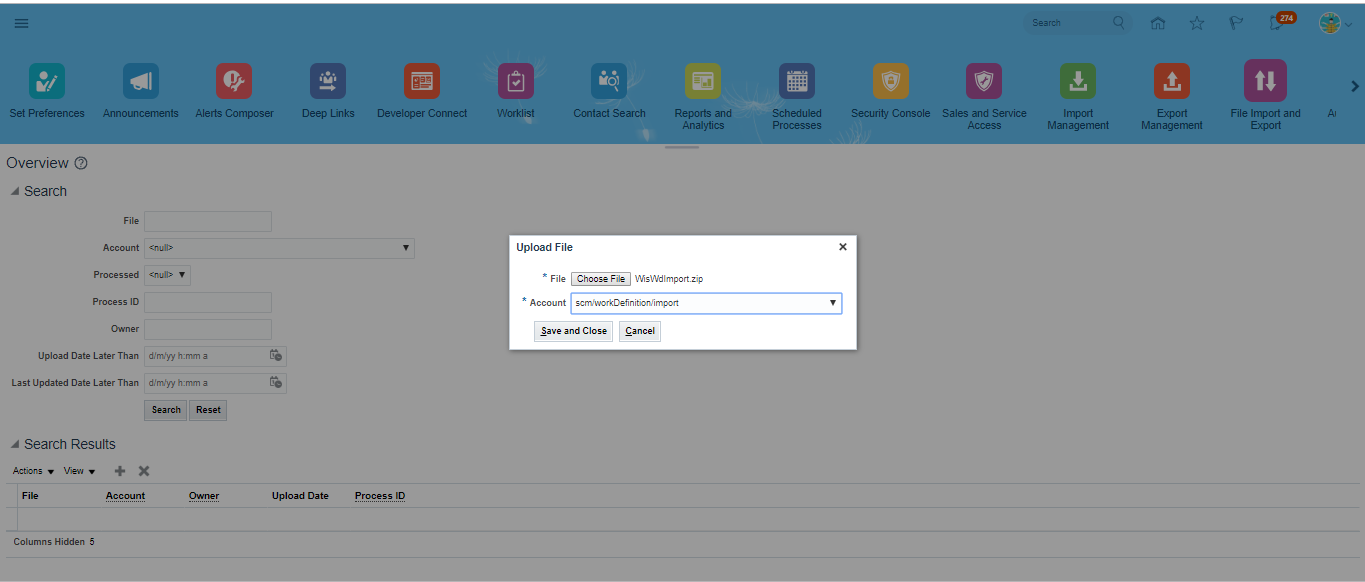Open the Processed dropdown showing null

(x=182, y=274)
